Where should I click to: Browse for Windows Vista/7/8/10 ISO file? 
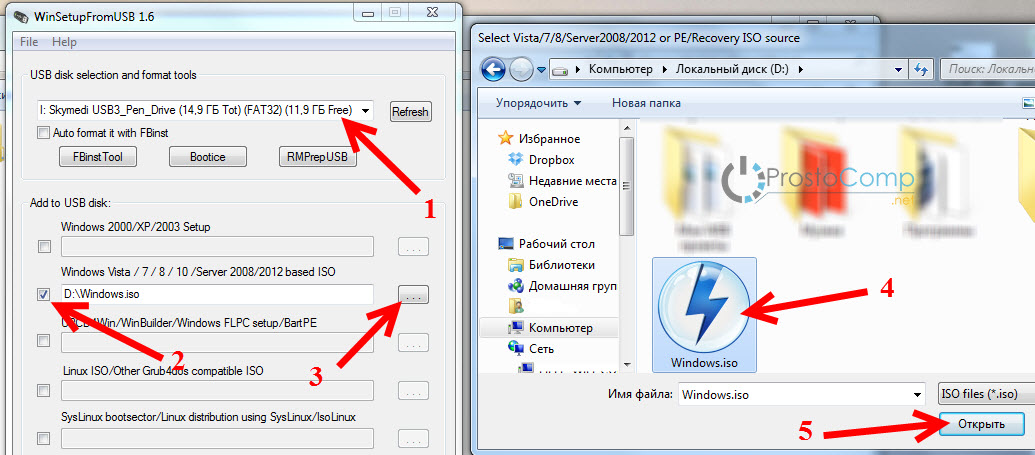413,295
